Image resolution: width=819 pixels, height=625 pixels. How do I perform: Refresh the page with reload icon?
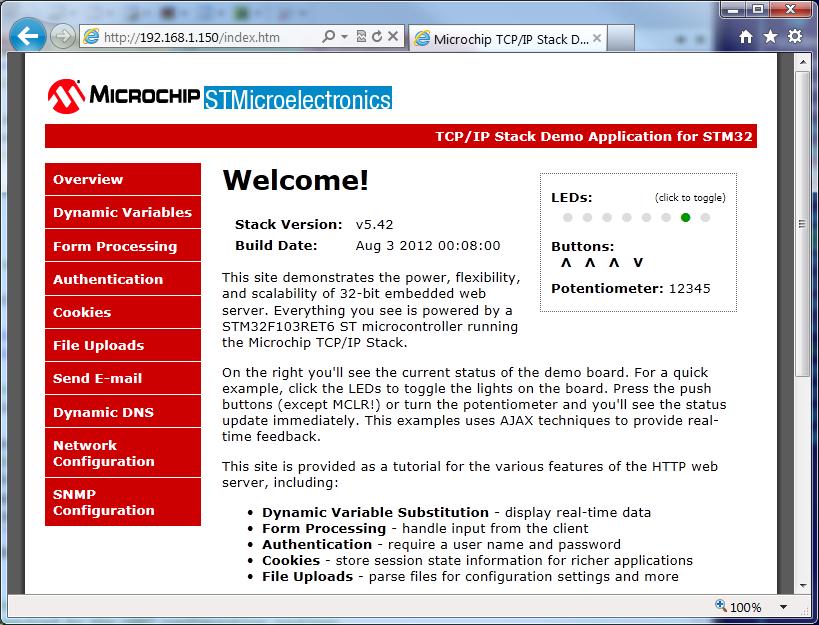[x=377, y=37]
